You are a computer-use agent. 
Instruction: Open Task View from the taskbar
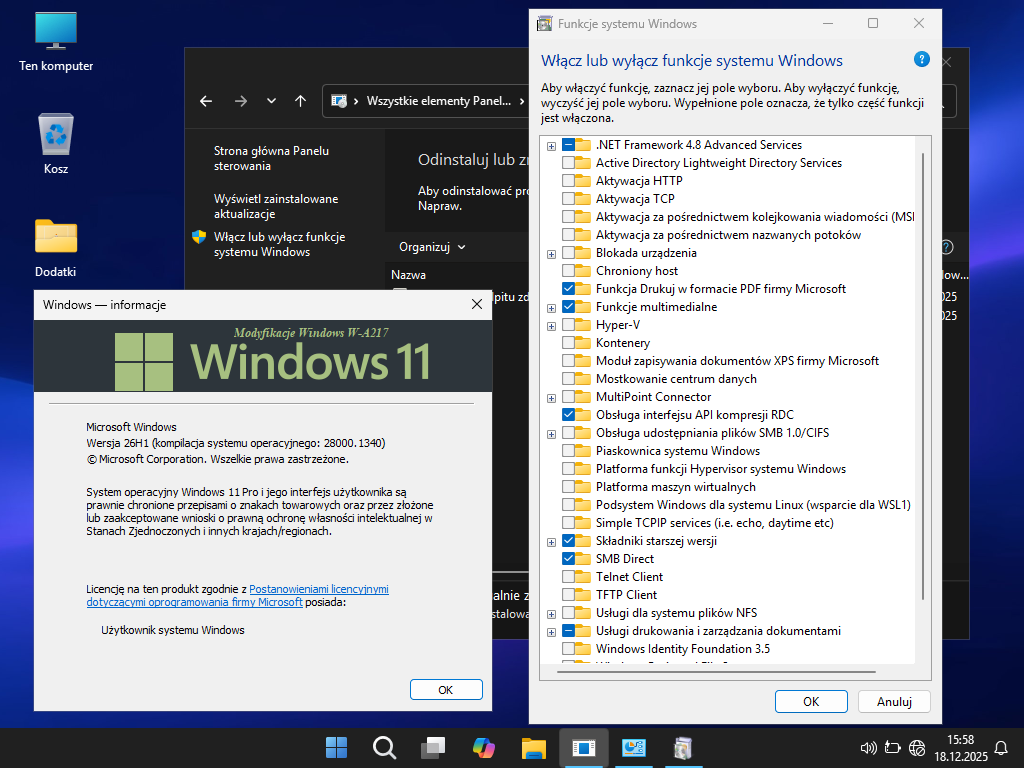tap(433, 747)
